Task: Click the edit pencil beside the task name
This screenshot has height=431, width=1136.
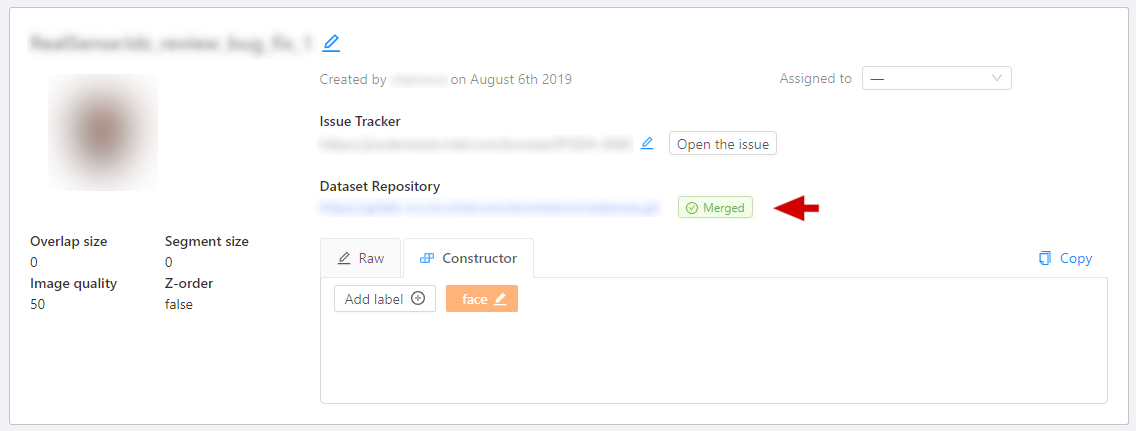Action: click(331, 43)
